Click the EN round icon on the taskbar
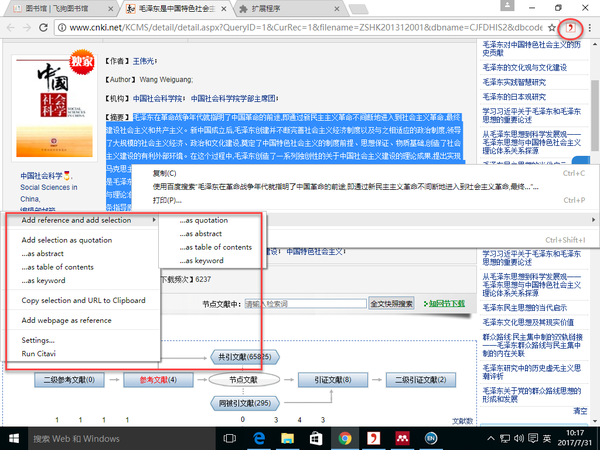This screenshot has height=450, width=600. point(431,439)
